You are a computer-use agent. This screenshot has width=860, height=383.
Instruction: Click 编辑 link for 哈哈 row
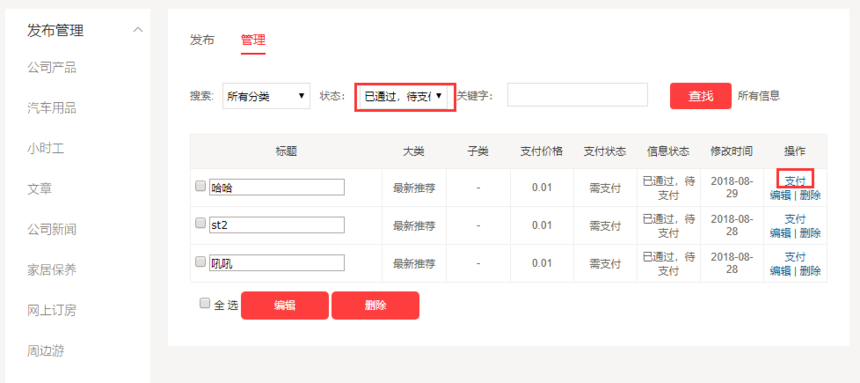(x=780, y=195)
